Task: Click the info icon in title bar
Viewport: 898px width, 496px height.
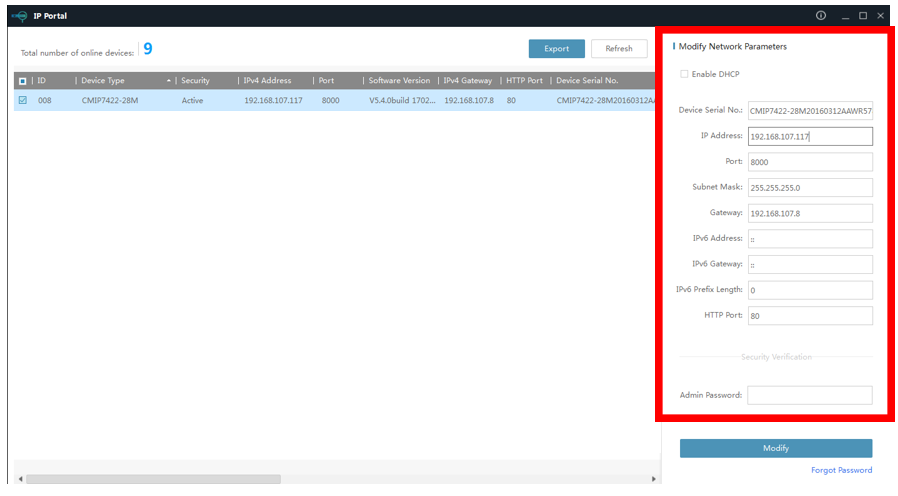Action: click(821, 16)
